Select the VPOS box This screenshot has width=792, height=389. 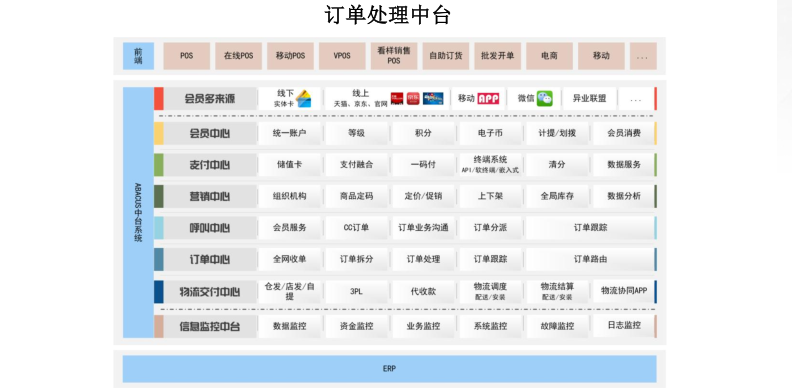[342, 56]
